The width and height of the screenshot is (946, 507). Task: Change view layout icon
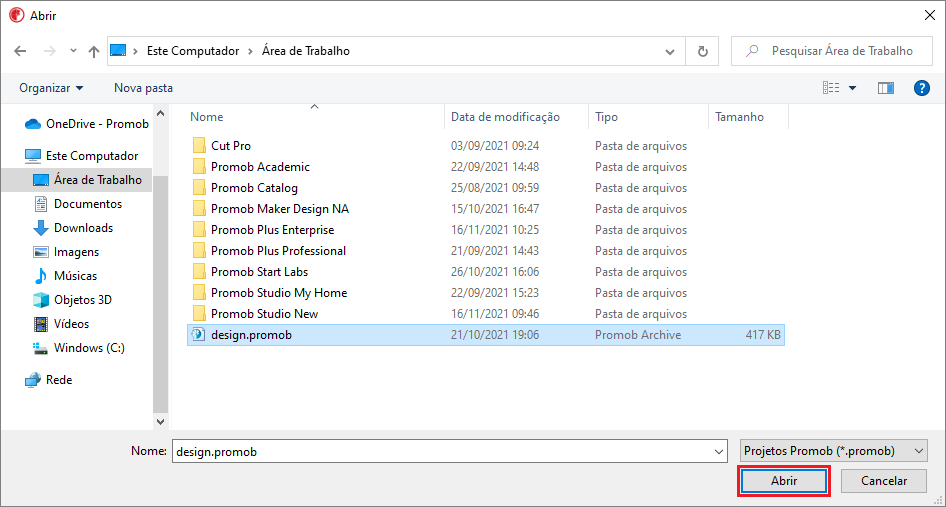(831, 88)
